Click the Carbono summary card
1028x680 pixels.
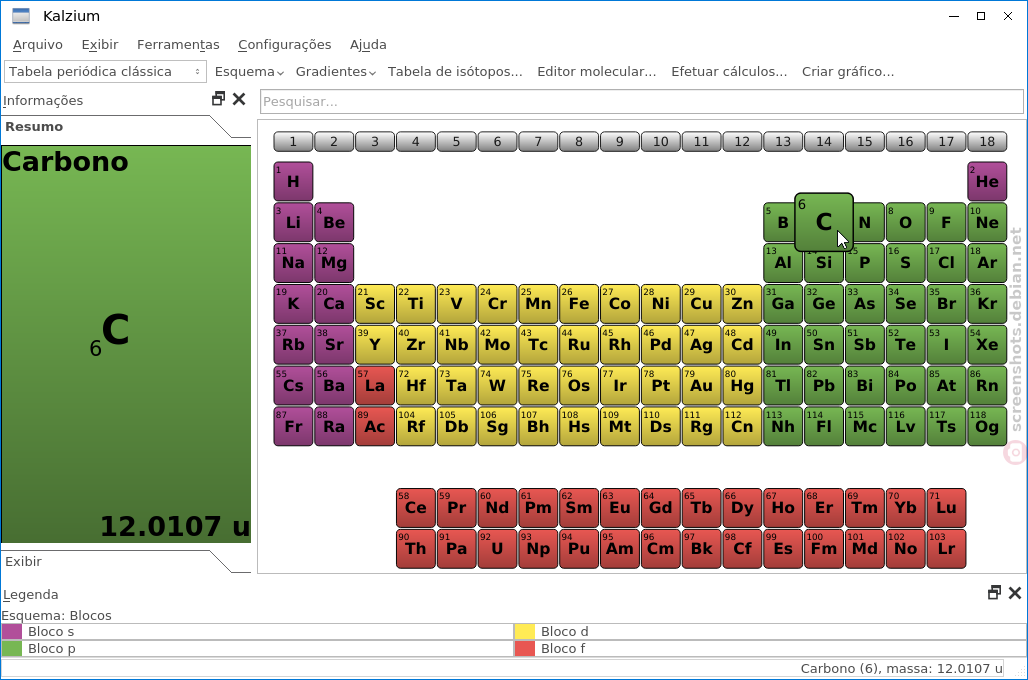pos(126,344)
